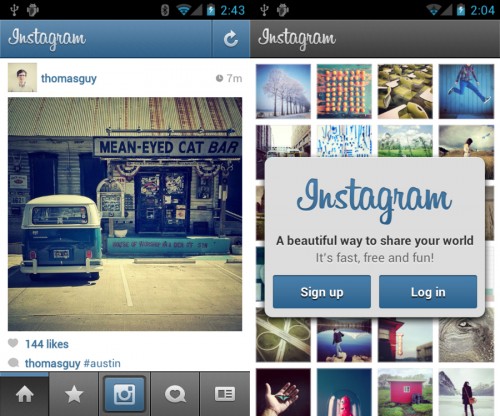Image resolution: width=500 pixels, height=416 pixels.
Task: Open the Mean-Eyed Cat Bar photo
Action: [x=125, y=214]
